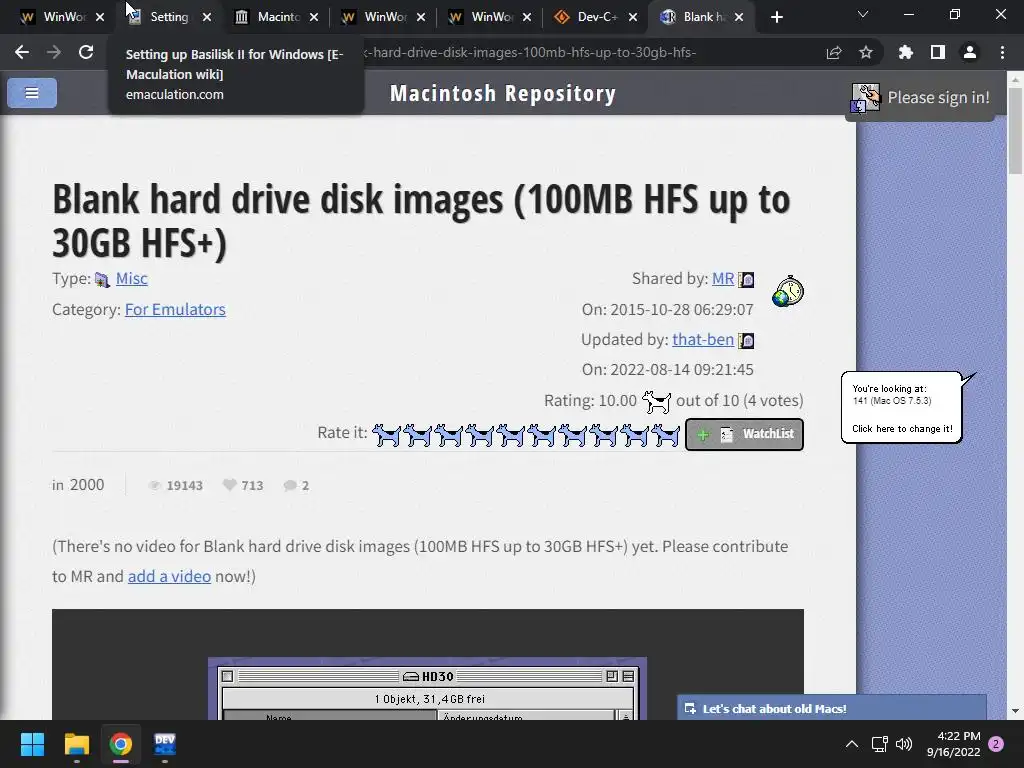Reload the current page

[86, 52]
